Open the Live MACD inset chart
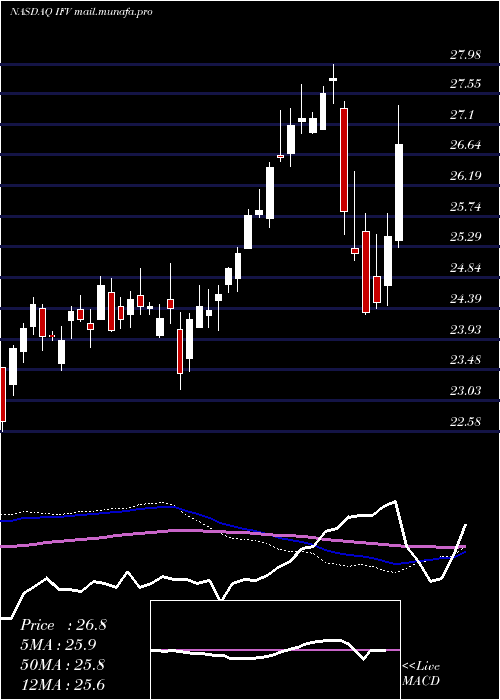The image size is (500, 700). point(275,650)
